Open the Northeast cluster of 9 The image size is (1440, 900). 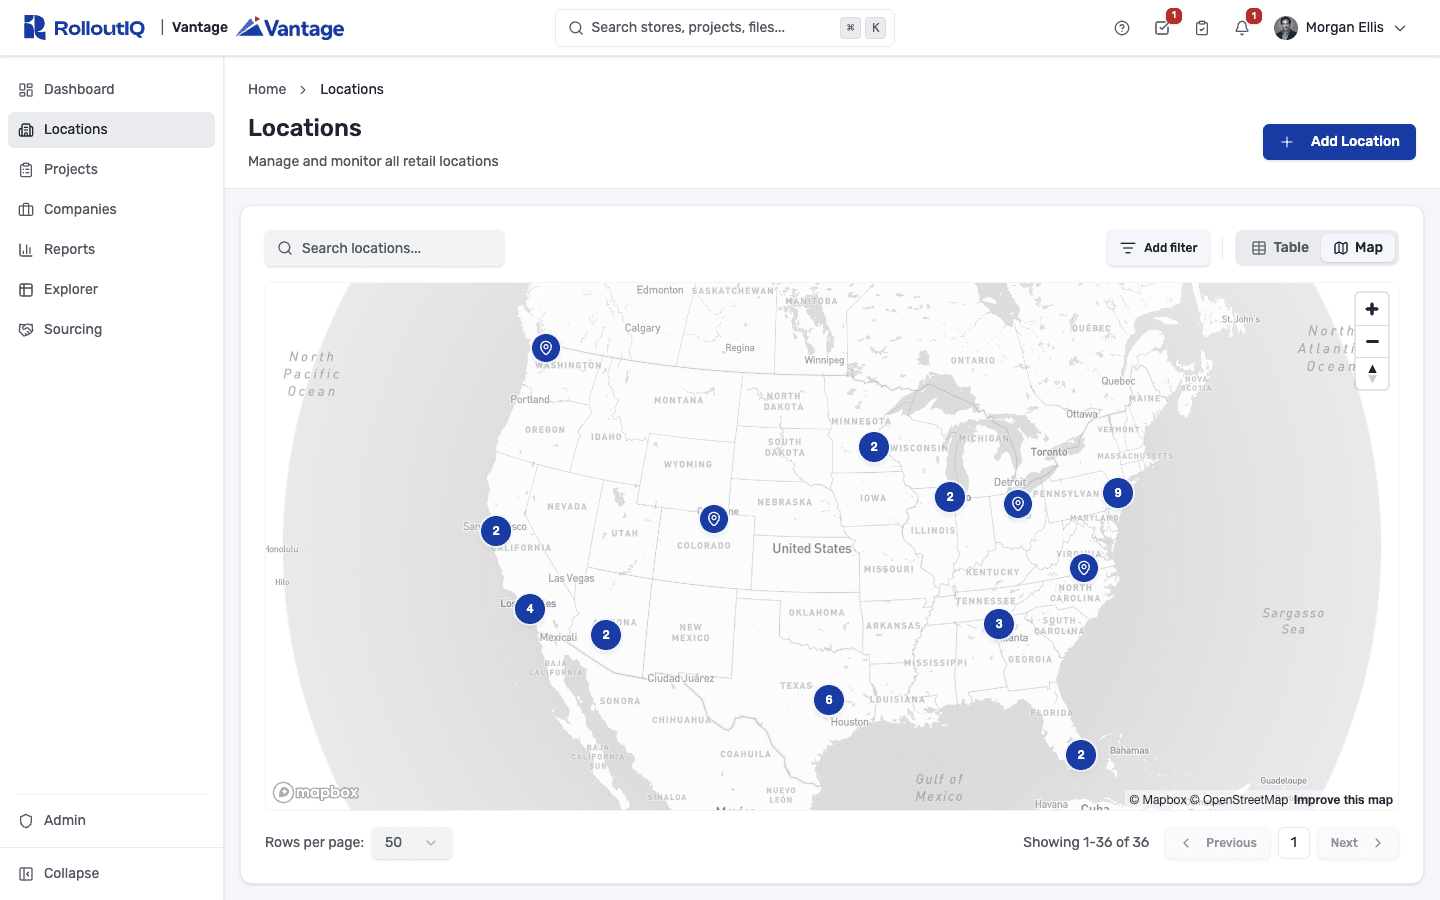(x=1118, y=493)
